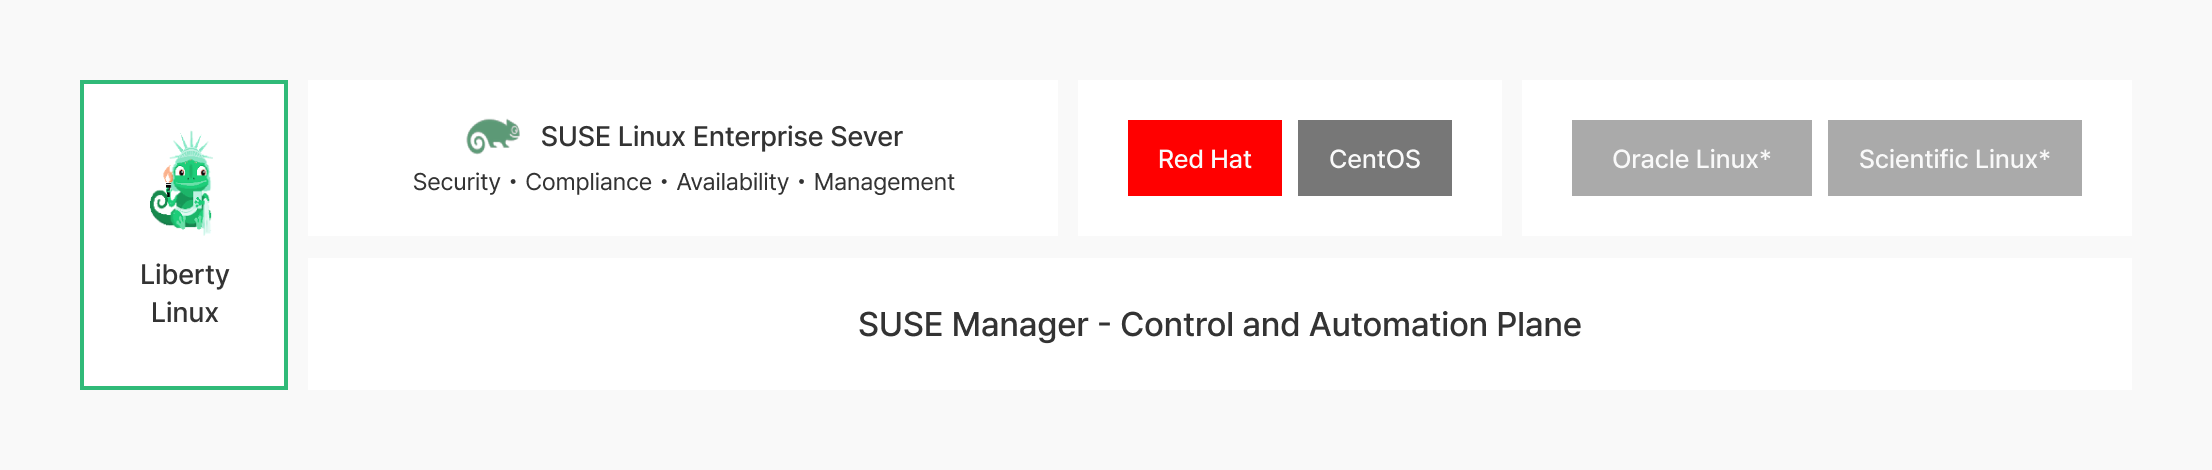Select the red Red Hat button

pos(1204,158)
